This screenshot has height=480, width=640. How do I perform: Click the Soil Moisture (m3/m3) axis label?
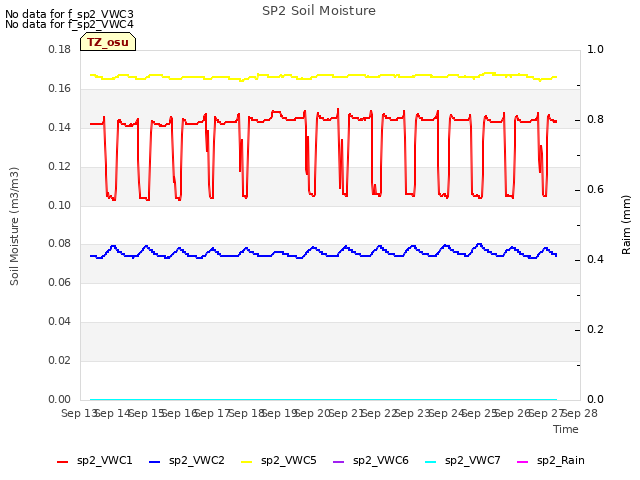tap(14, 226)
